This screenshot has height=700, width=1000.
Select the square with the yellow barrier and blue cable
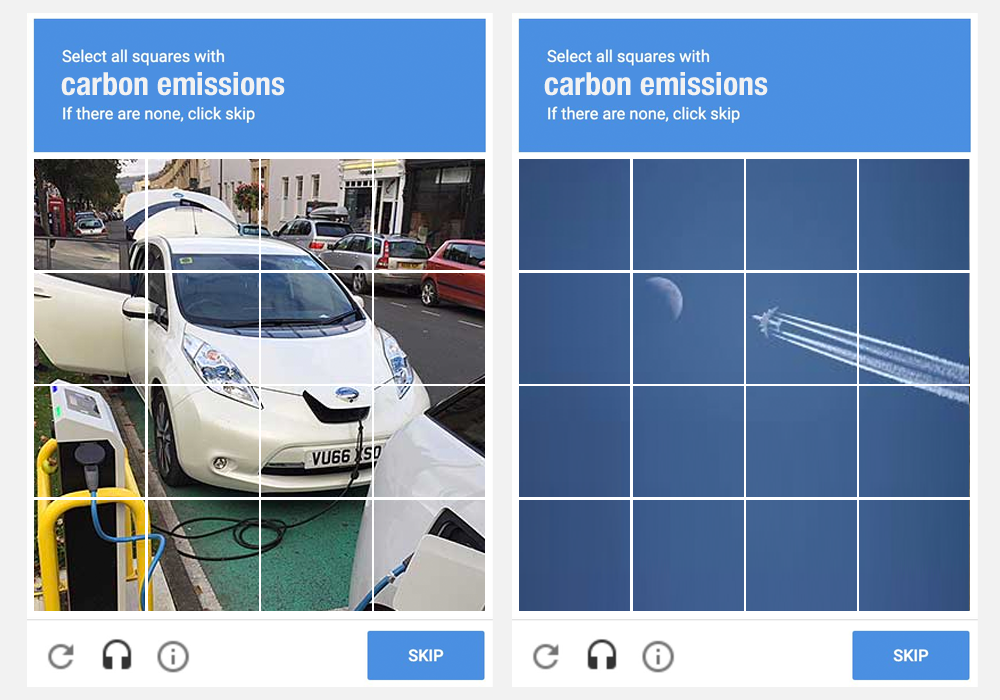click(x=90, y=555)
